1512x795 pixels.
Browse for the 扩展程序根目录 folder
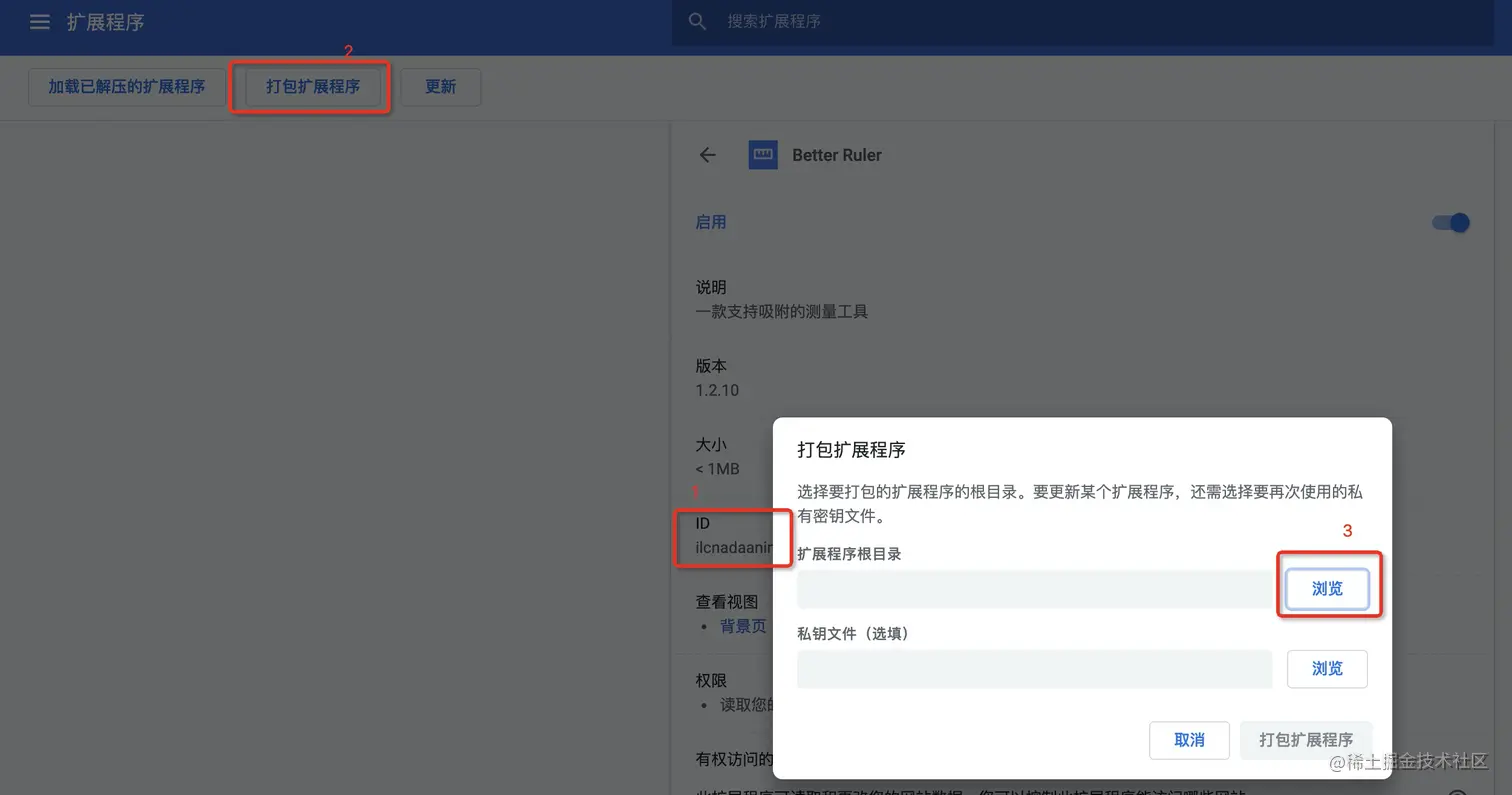1327,589
